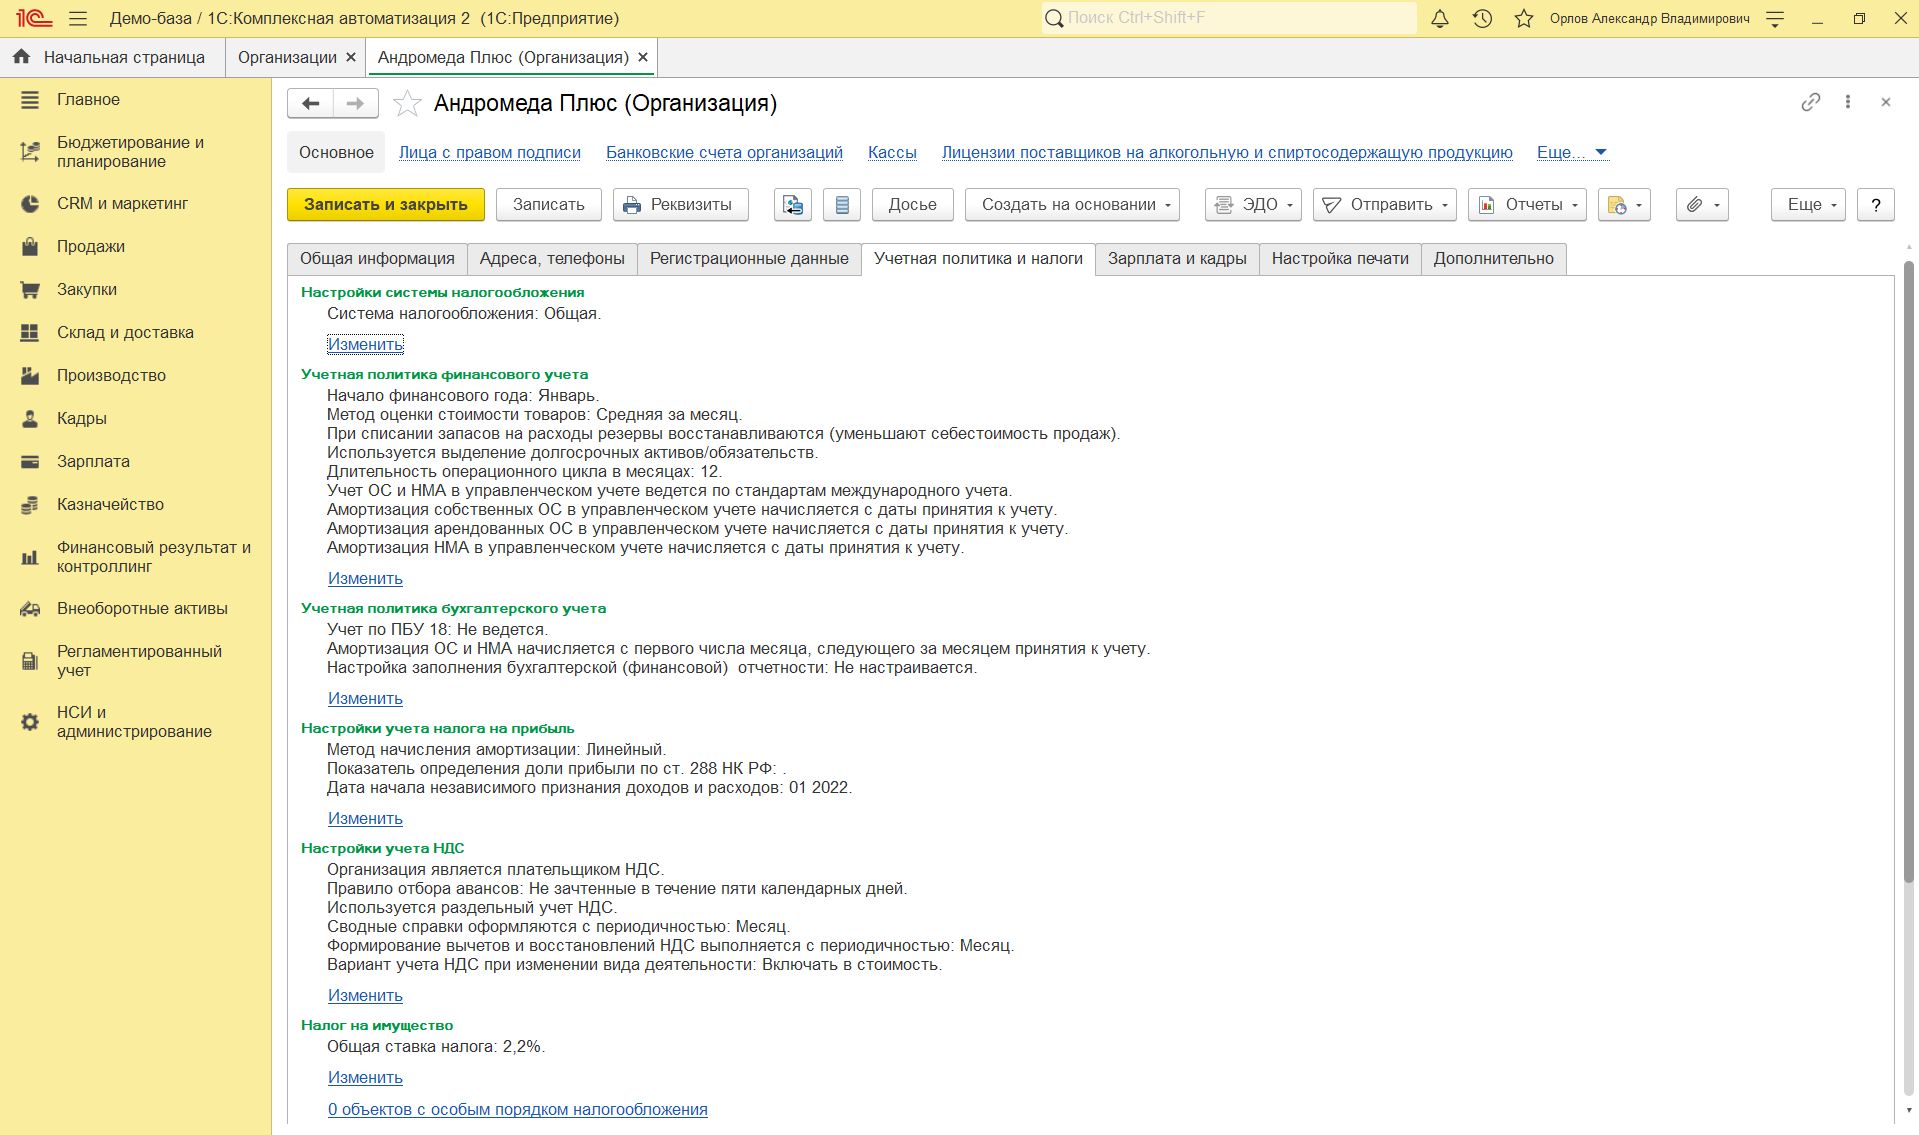Close the Организации tab

351,58
